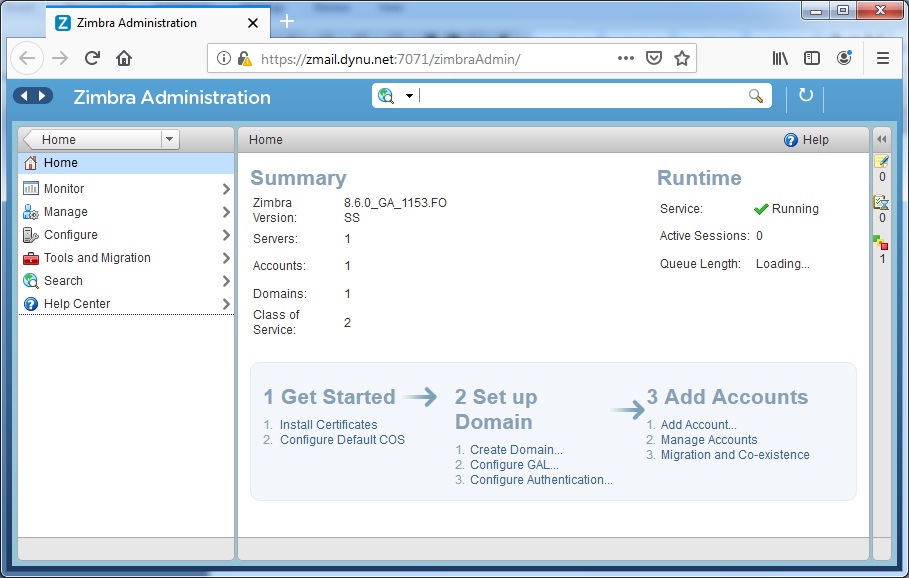Click the Running service status text

click(x=795, y=209)
